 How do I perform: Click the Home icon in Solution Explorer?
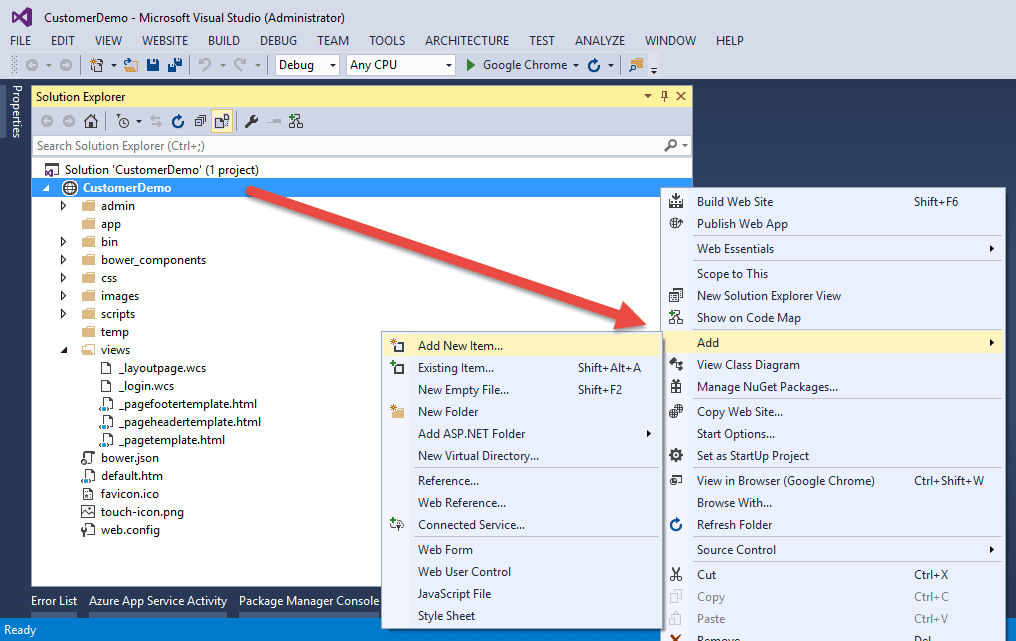(91, 121)
